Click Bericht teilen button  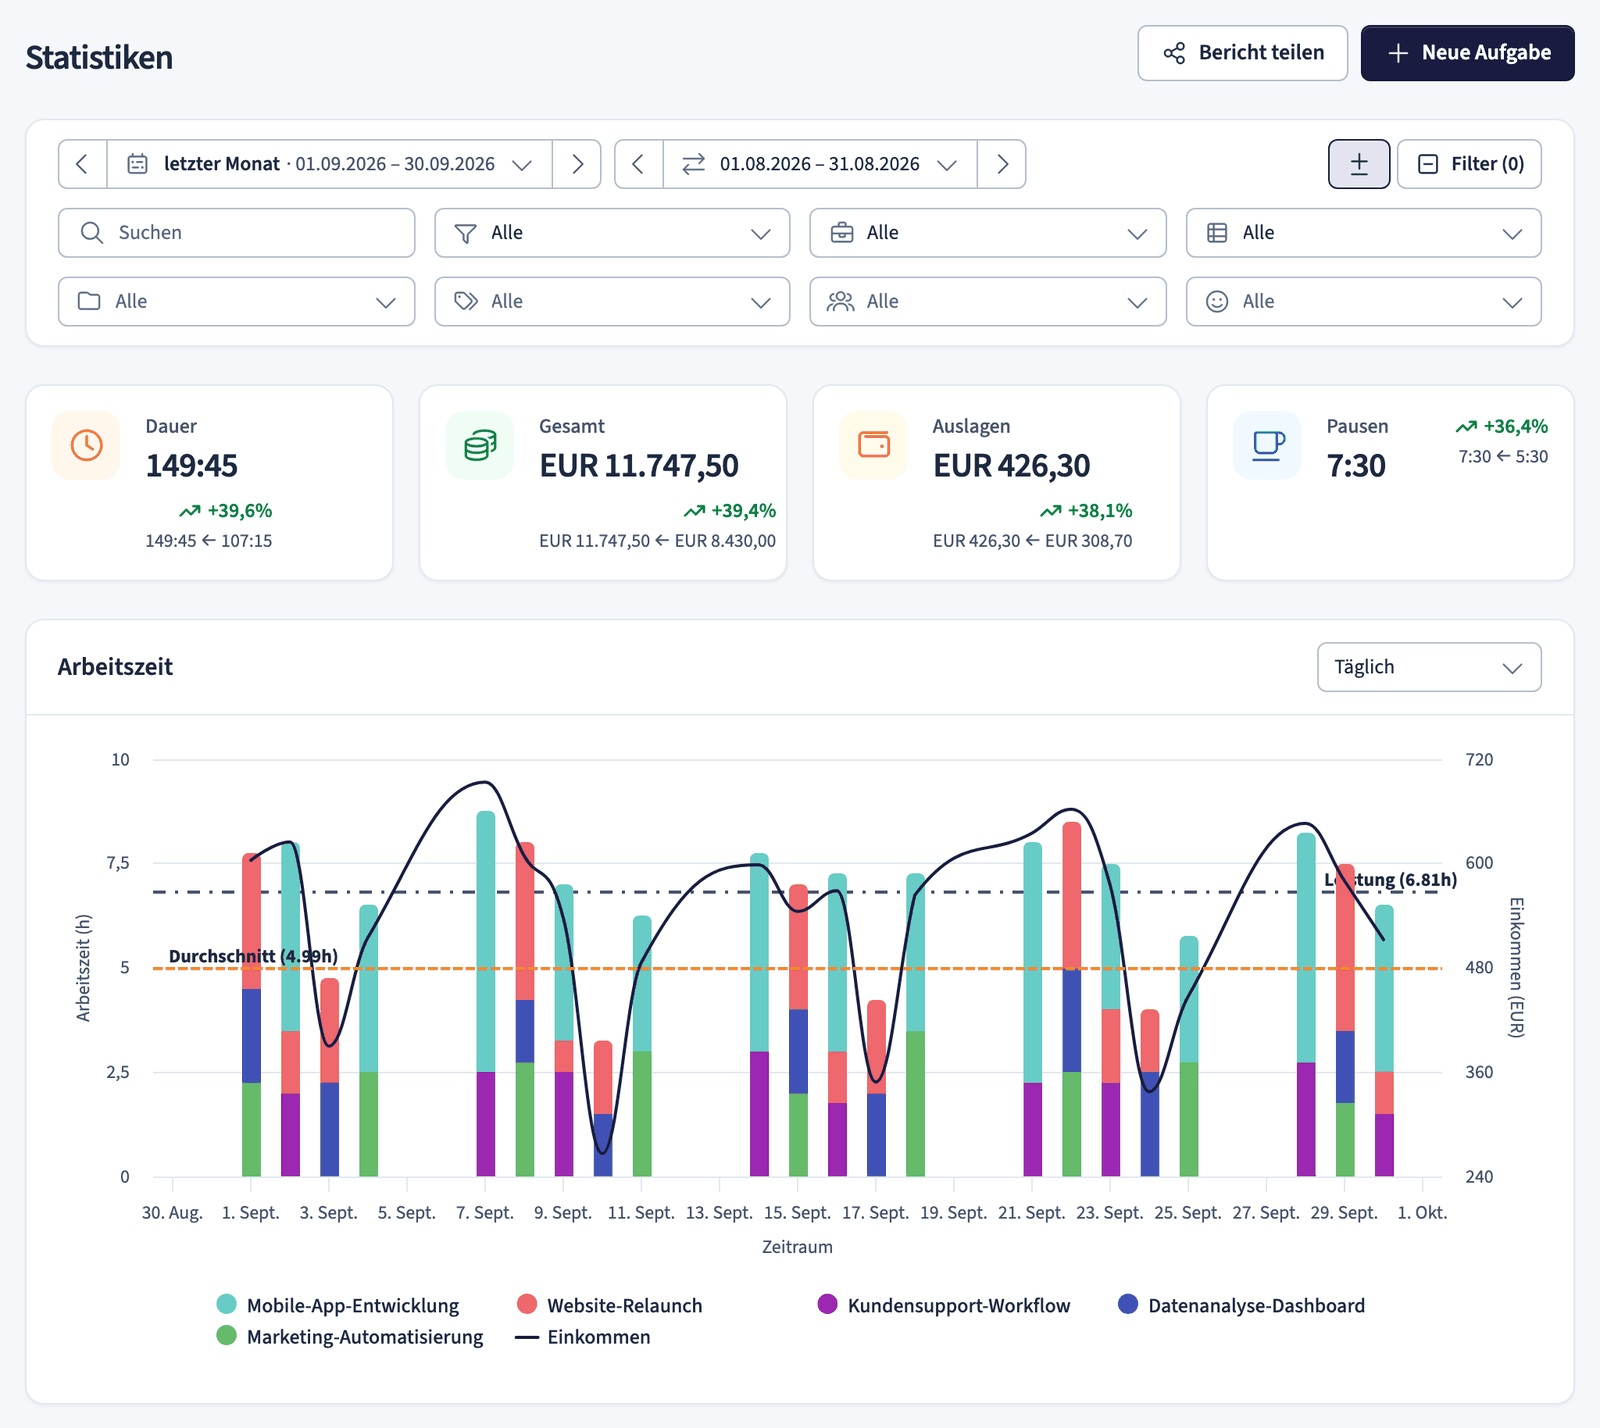coord(1243,53)
